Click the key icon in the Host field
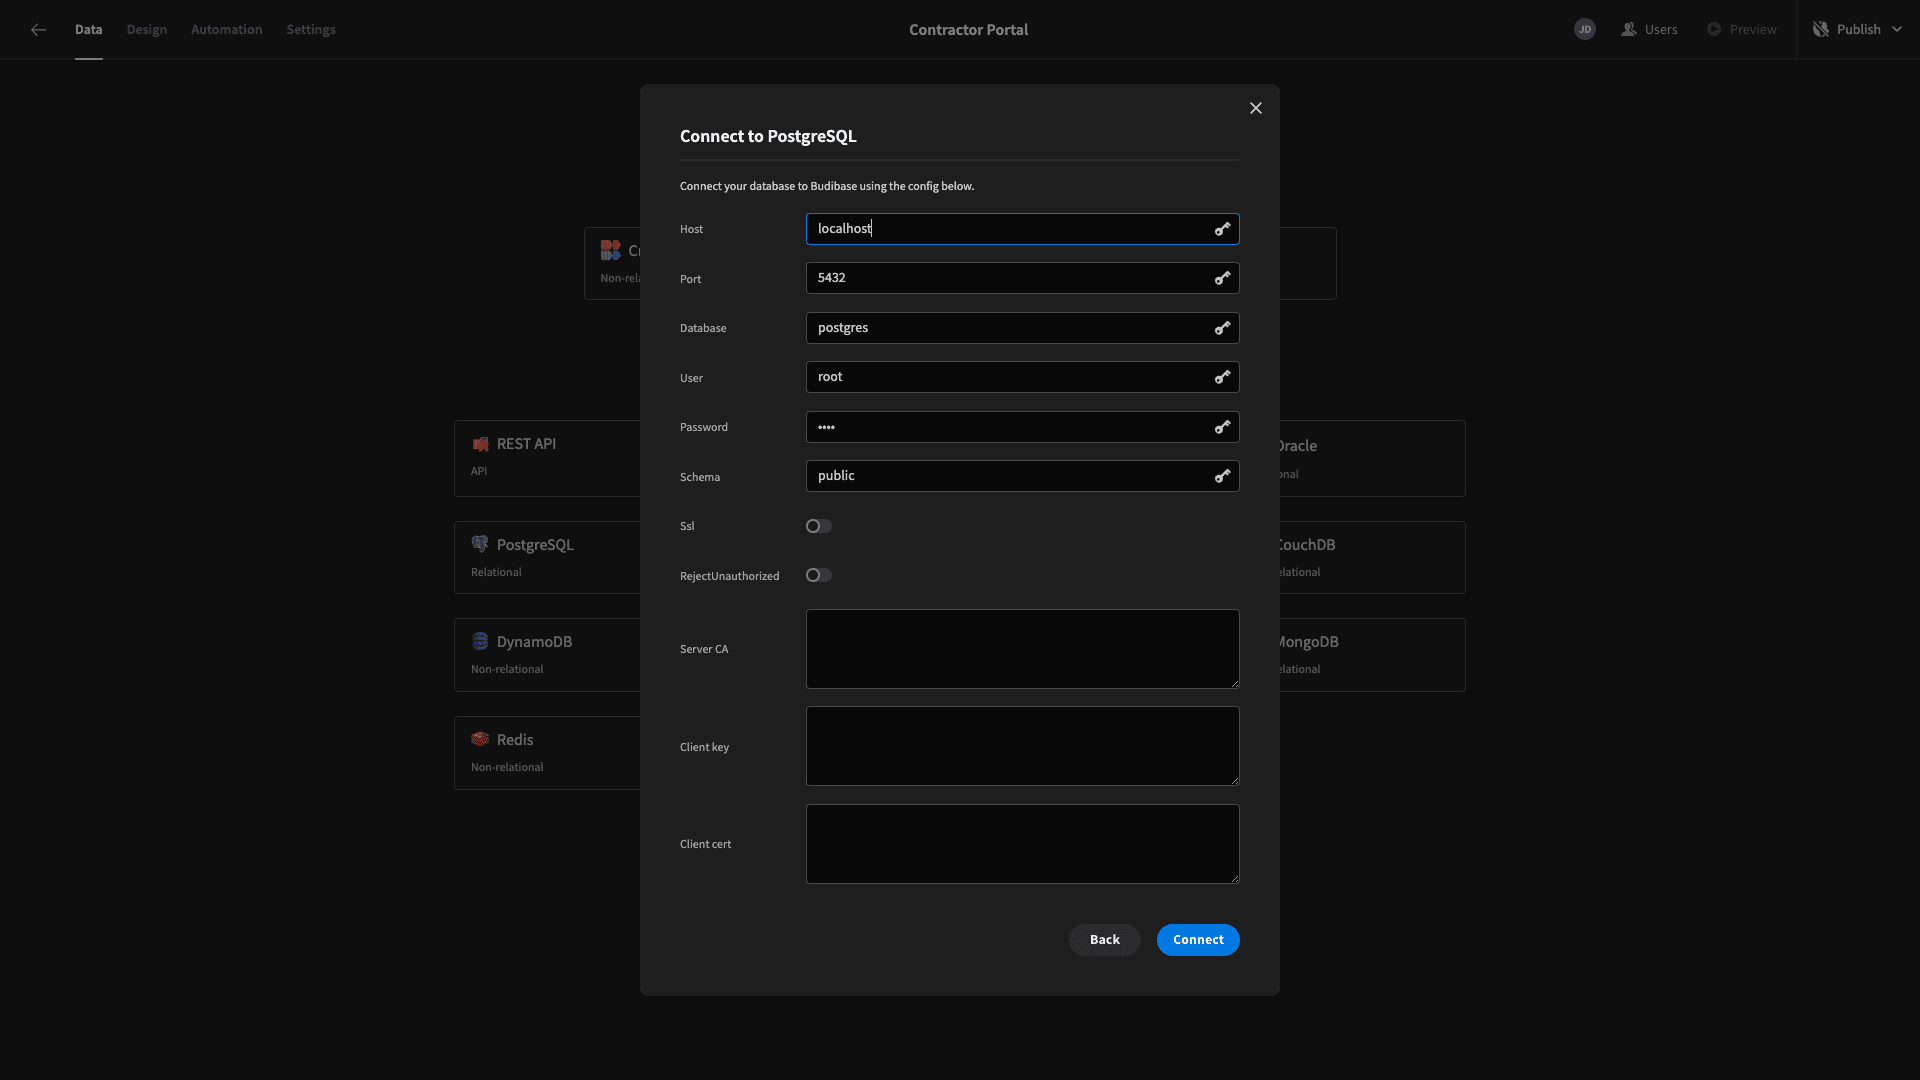Image resolution: width=1920 pixels, height=1080 pixels. coord(1222,229)
